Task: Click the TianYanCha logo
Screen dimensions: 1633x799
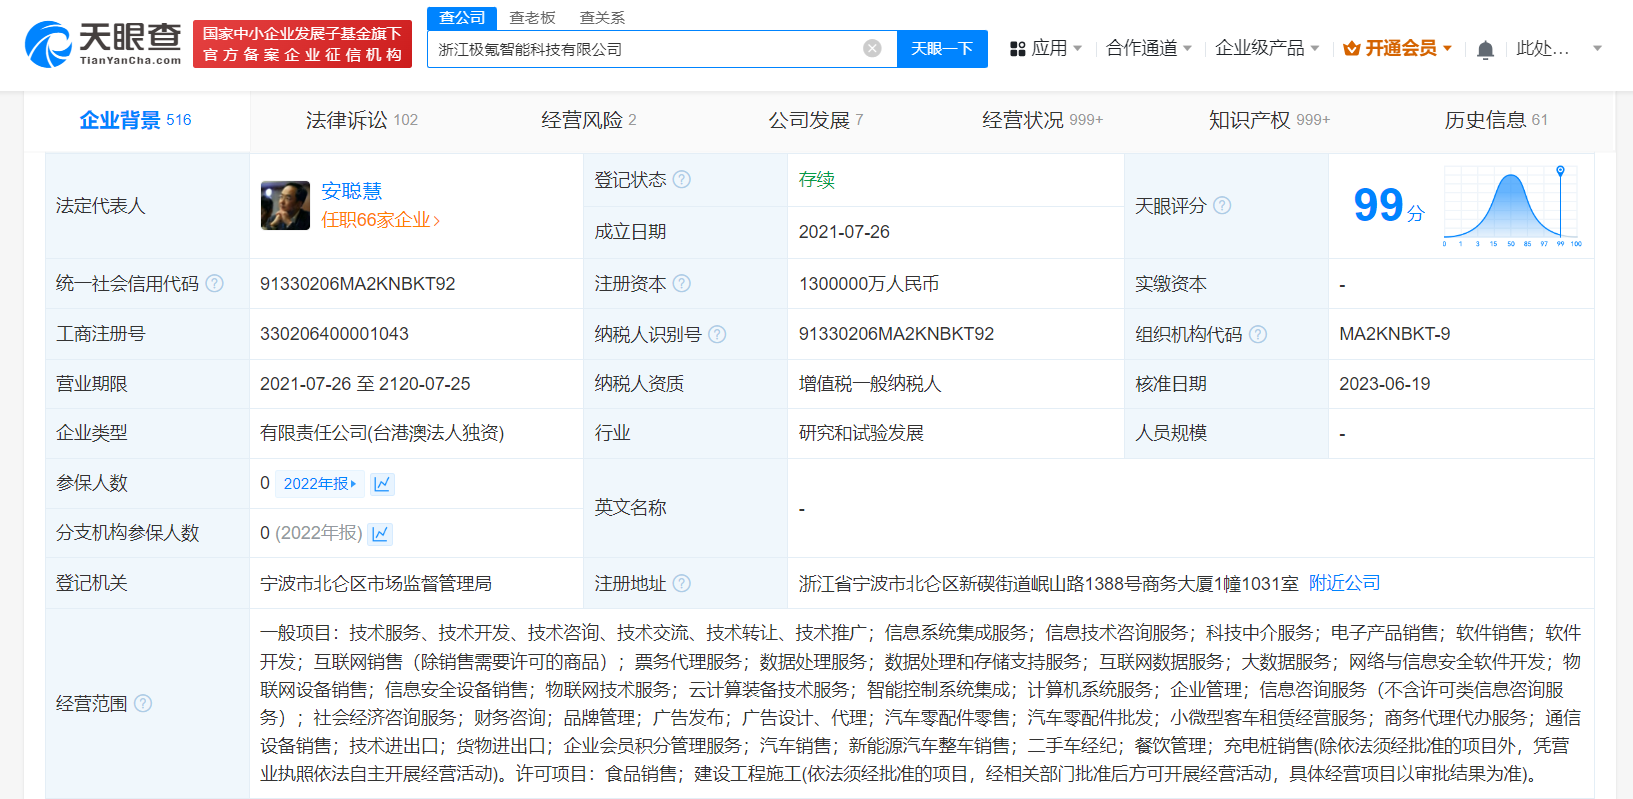Action: (x=103, y=44)
